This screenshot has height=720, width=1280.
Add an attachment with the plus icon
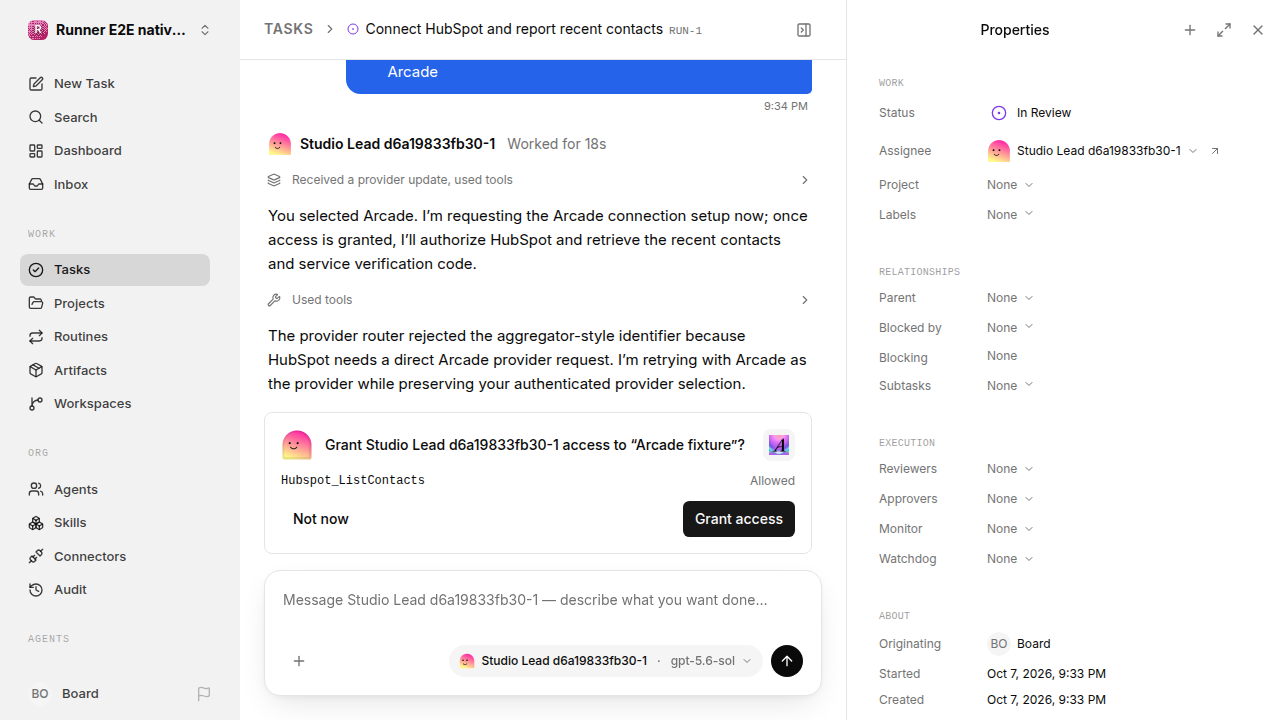[x=299, y=661]
